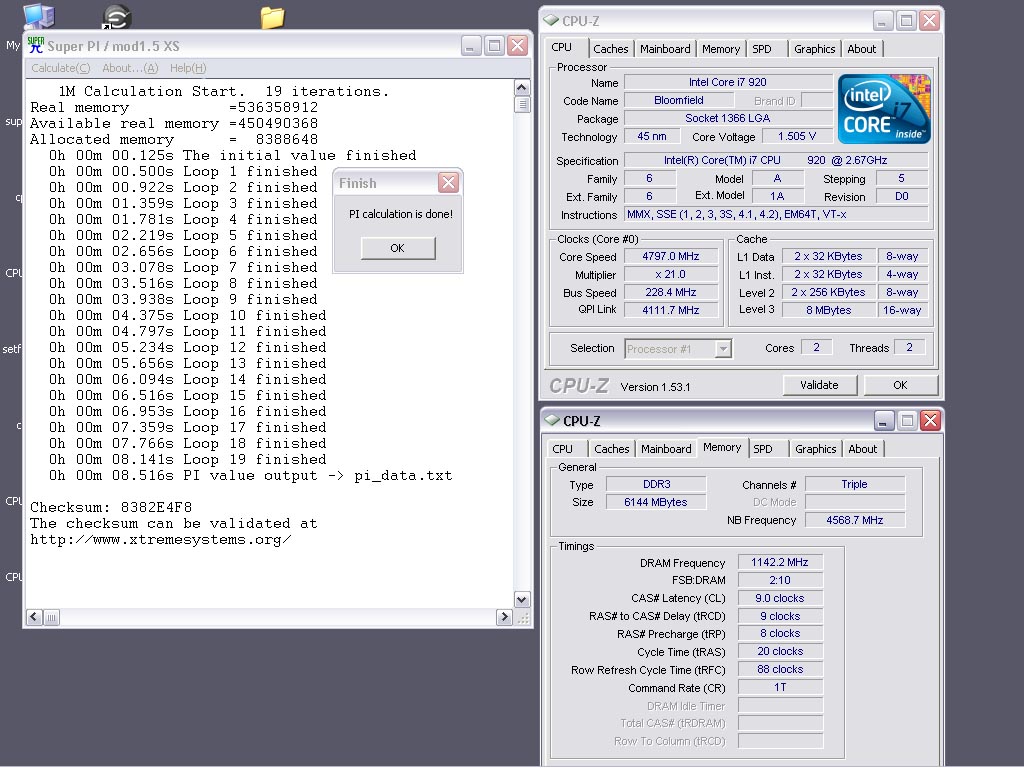
Task: Click the Level 3 cache value '8 MBytes'
Action: [x=829, y=310]
